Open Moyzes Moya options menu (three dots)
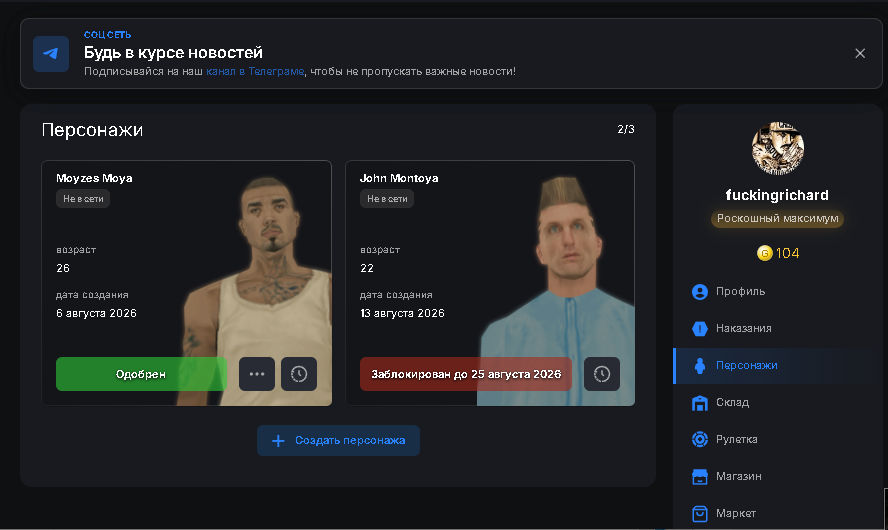This screenshot has height=530, width=888. [x=257, y=374]
